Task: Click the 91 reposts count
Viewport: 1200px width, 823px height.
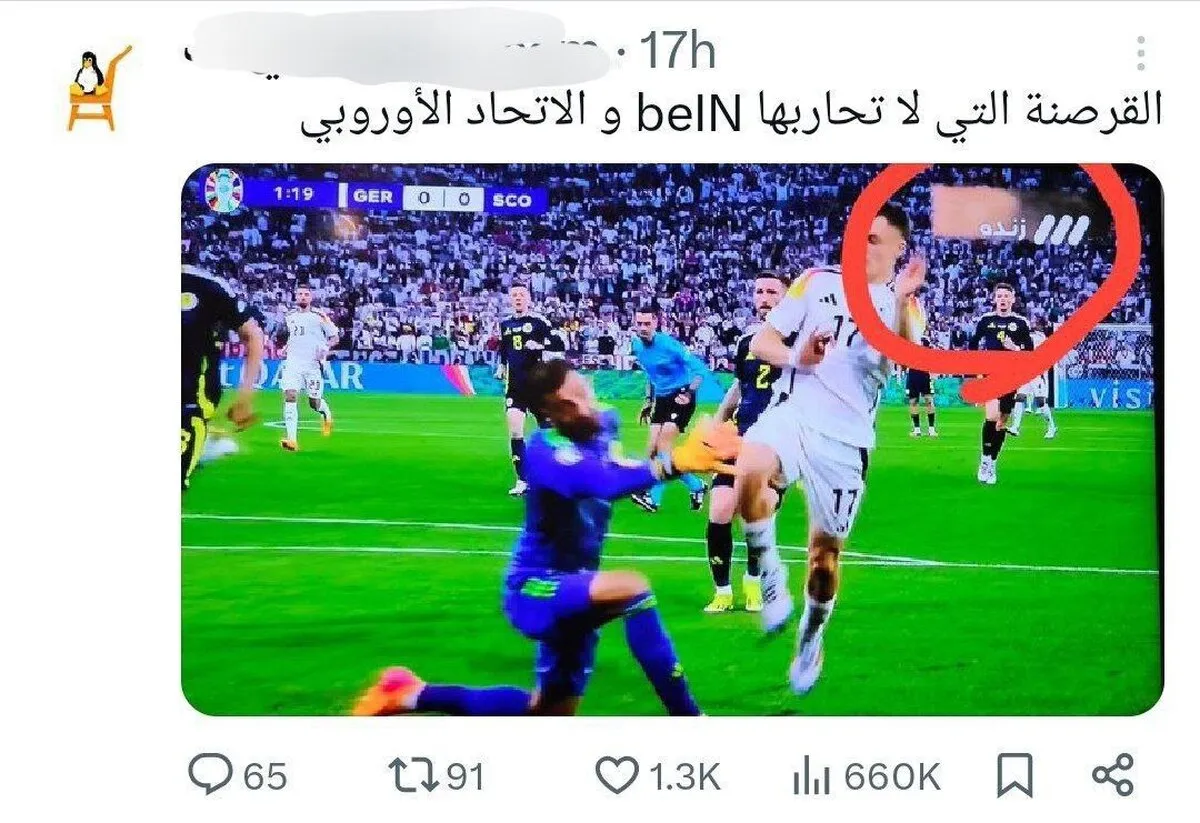Action: [464, 777]
